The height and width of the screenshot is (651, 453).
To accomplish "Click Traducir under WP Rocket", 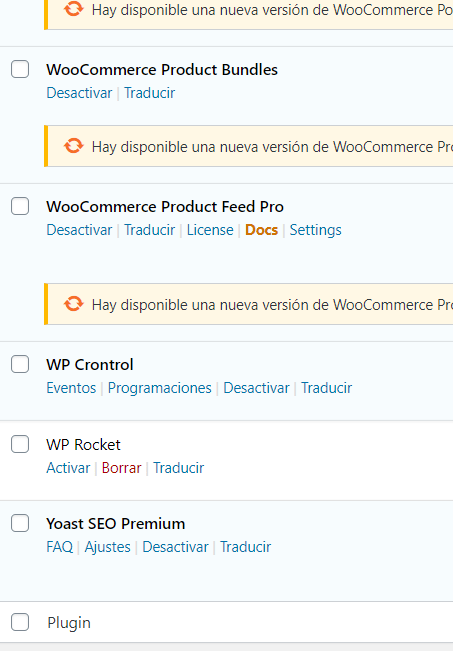I will click(x=179, y=468).
